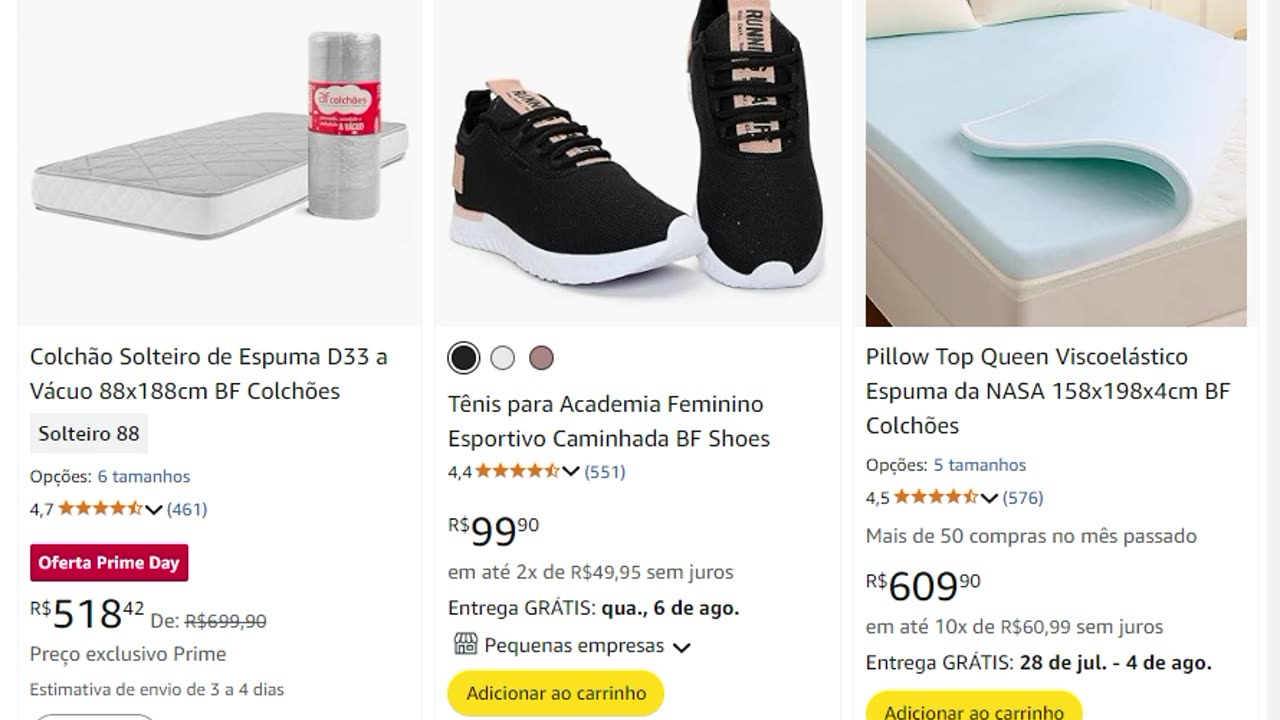1280x720 pixels.
Task: Choose the white color swatch for sneakers
Action: (x=503, y=358)
